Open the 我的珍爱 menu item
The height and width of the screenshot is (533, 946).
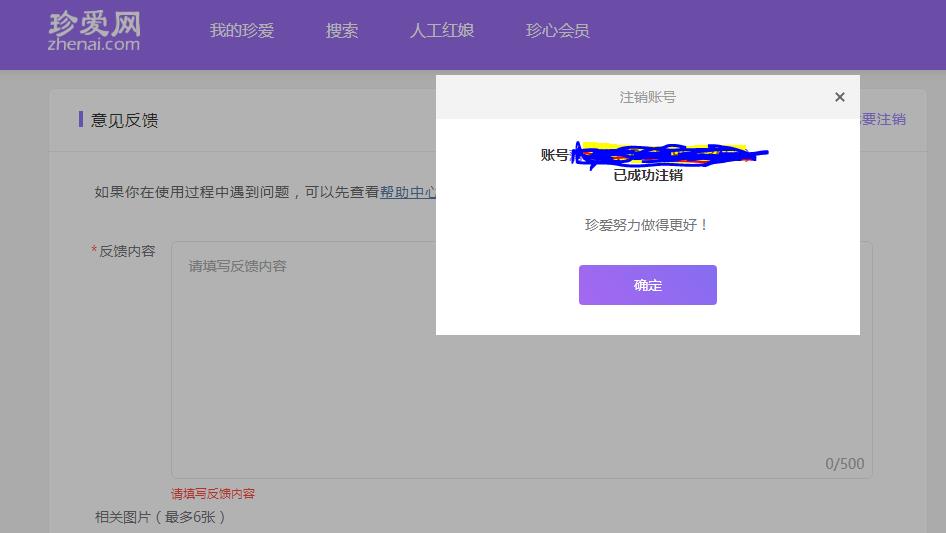pyautogui.click(x=242, y=30)
